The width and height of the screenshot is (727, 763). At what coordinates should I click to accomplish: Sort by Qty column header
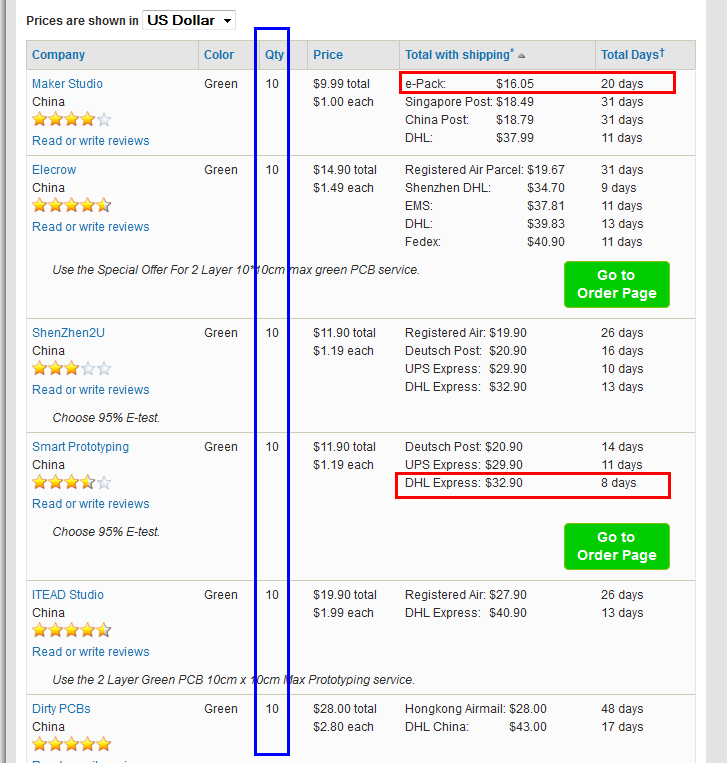pos(274,54)
